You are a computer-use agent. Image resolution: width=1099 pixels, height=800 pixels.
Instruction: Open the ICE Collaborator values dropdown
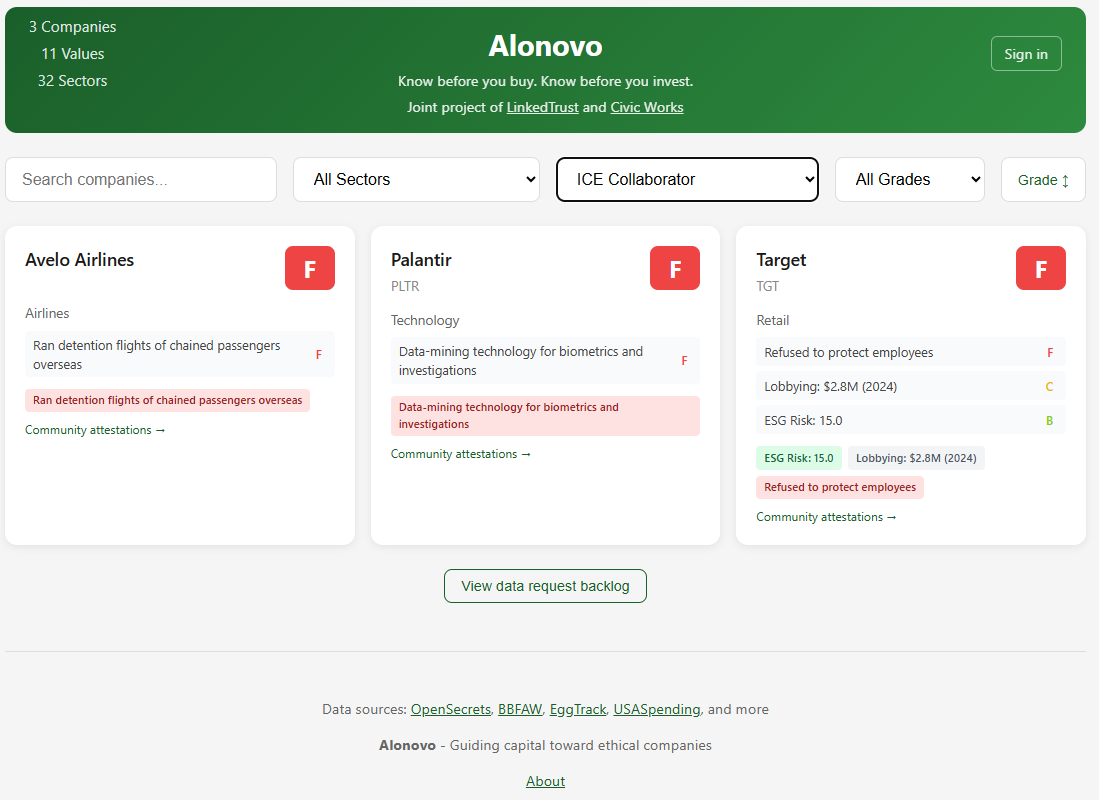pyautogui.click(x=687, y=179)
